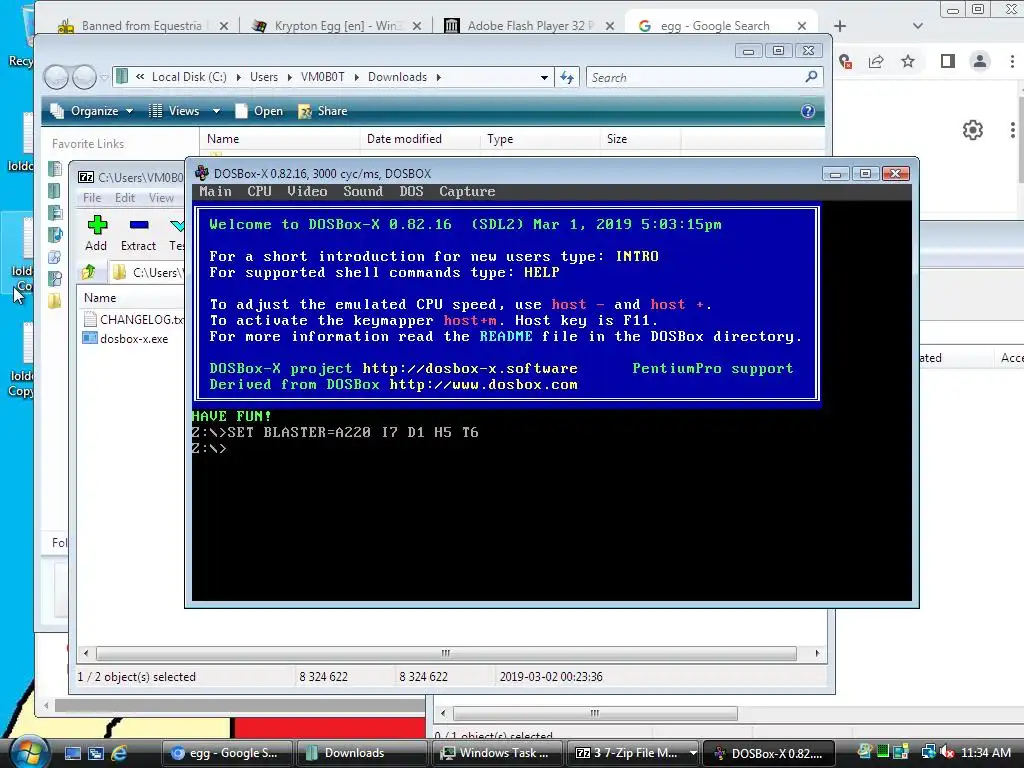Open Google quick settings gear
1024x768 pixels.
(973, 130)
